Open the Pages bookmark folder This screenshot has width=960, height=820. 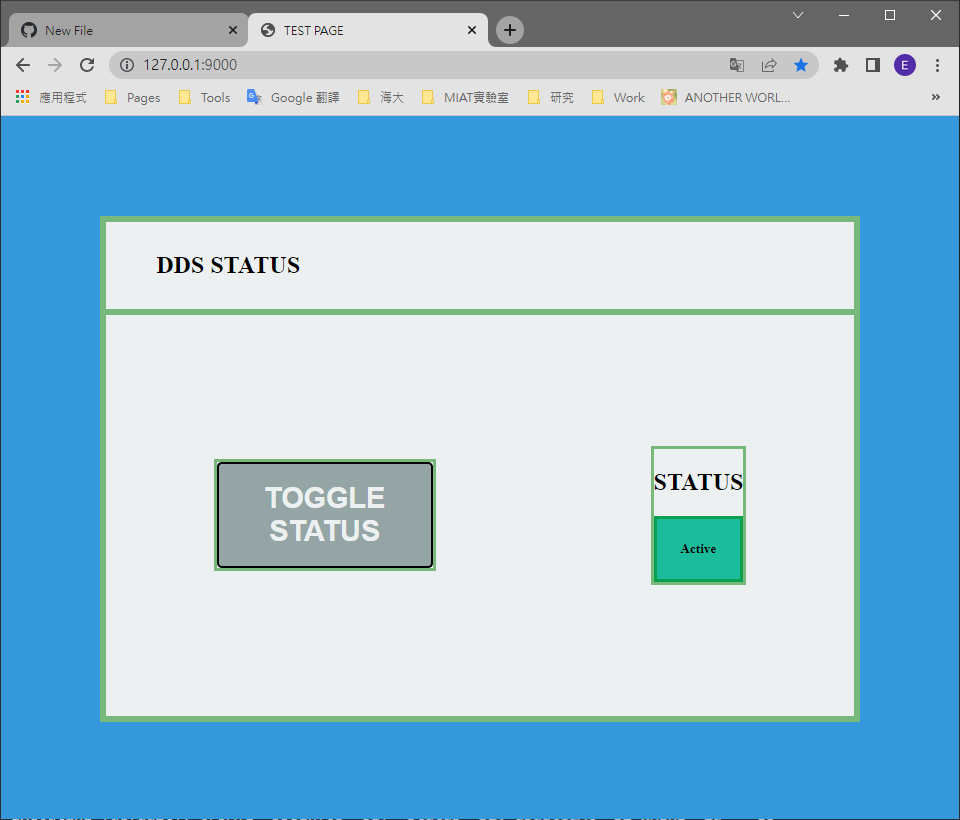tap(133, 97)
